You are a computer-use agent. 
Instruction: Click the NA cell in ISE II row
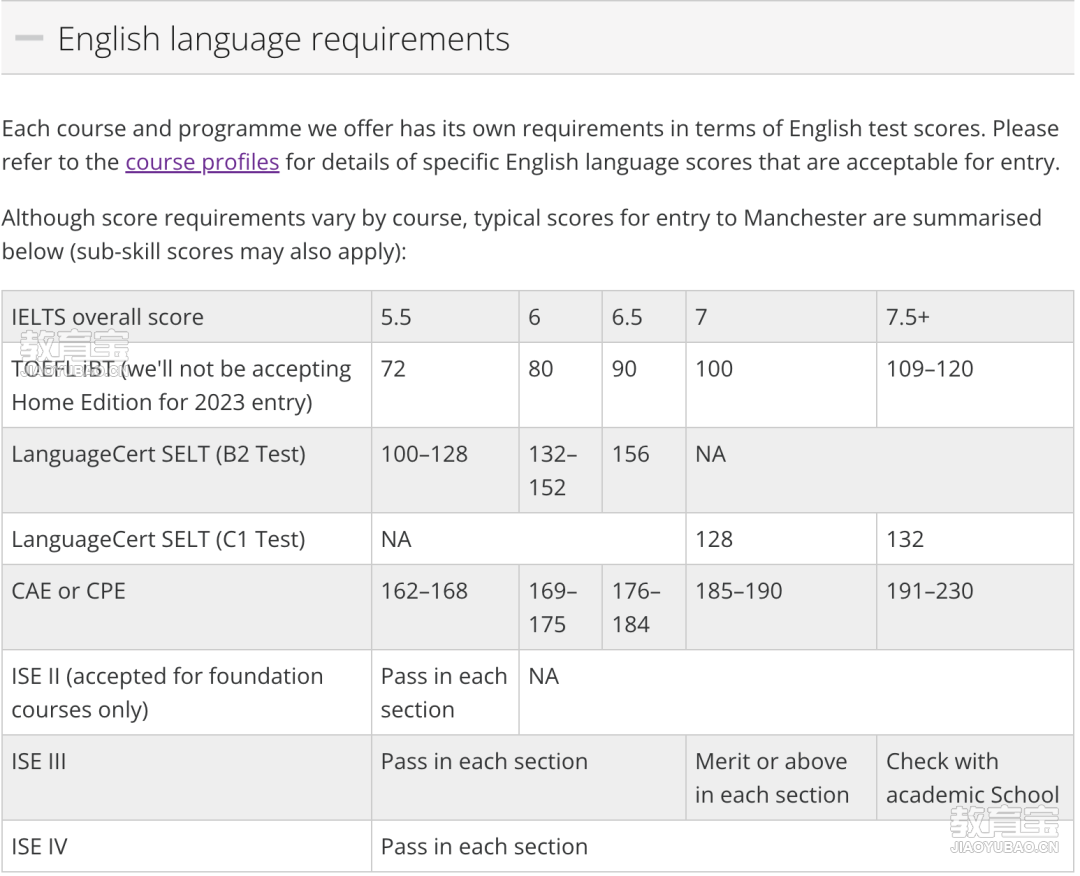coord(796,692)
